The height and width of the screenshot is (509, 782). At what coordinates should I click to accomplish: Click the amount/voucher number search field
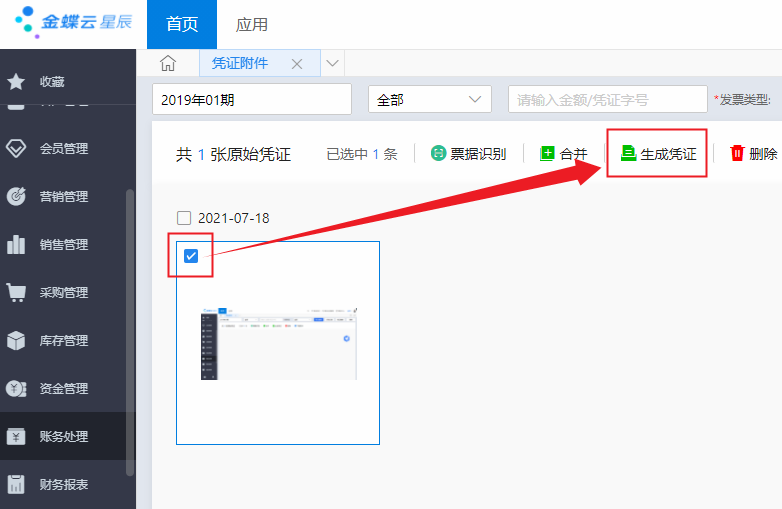click(x=607, y=99)
